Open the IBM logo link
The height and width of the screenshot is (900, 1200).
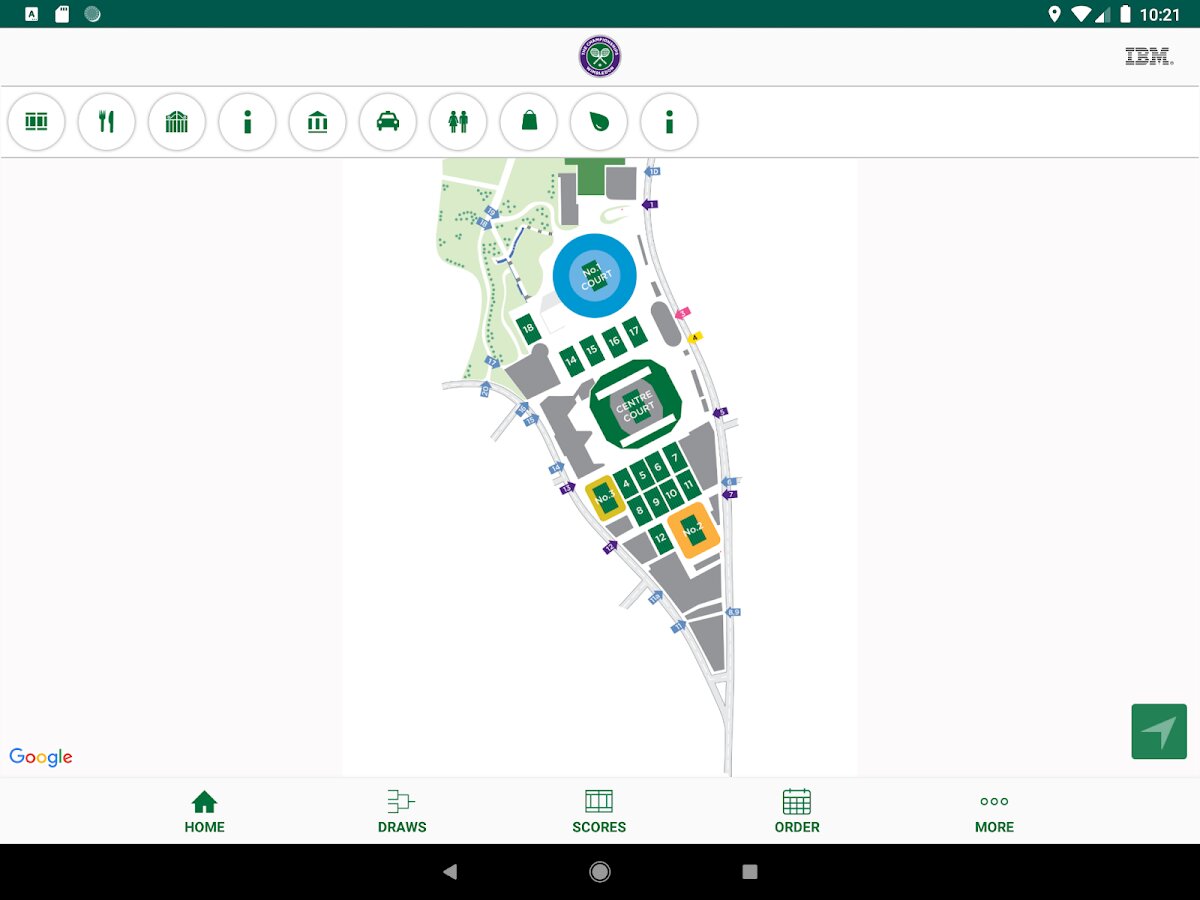point(1148,57)
